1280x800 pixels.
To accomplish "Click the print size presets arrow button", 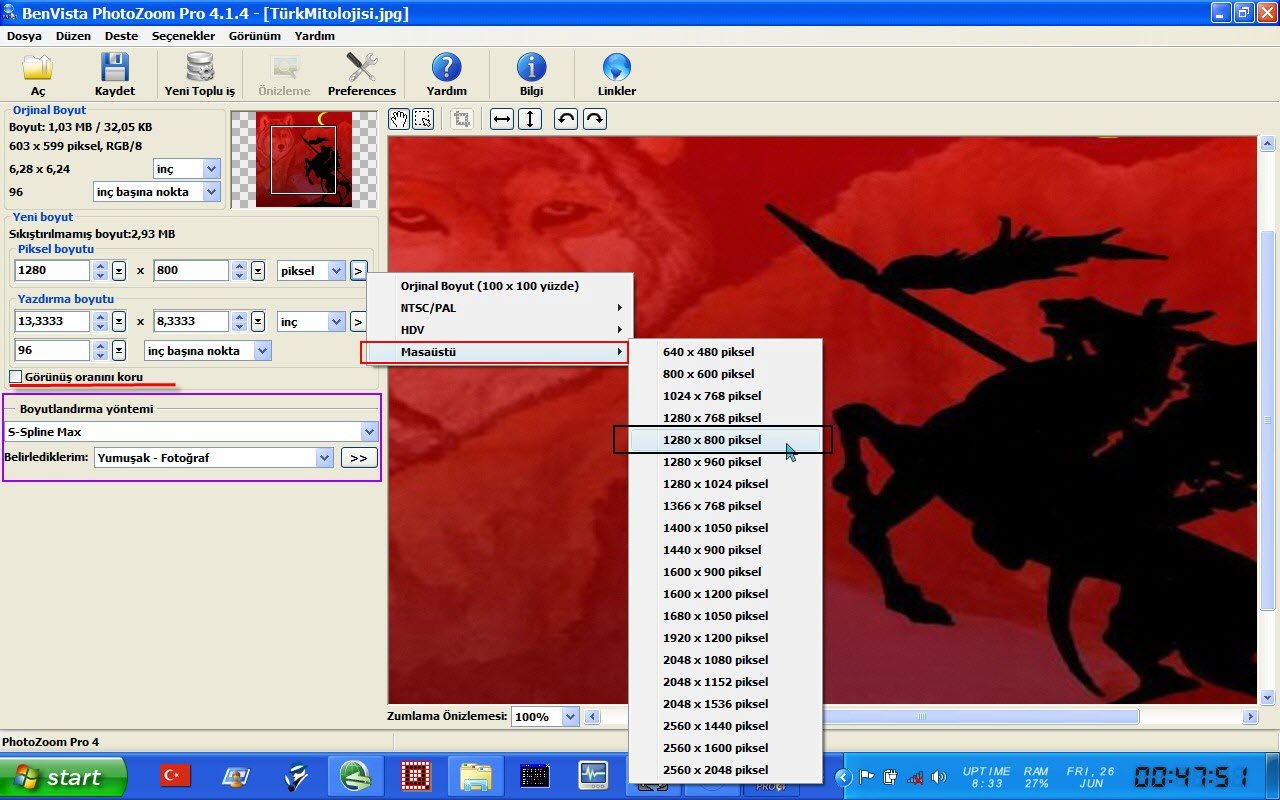I will click(x=359, y=322).
